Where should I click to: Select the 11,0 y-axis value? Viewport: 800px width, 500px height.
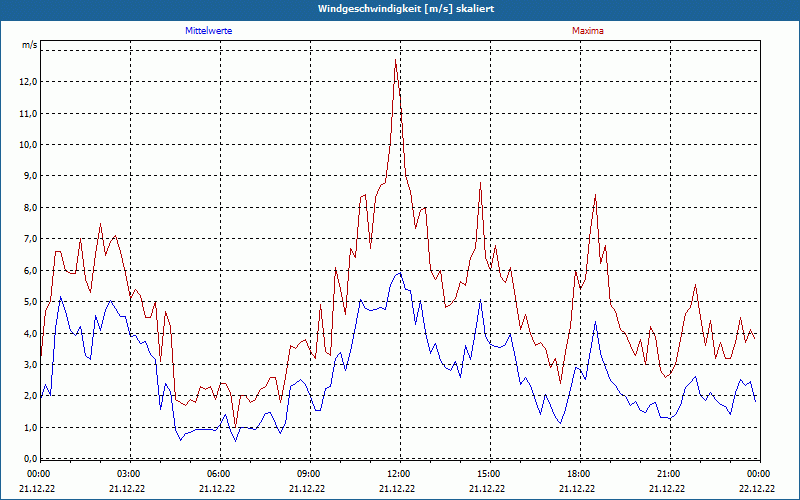click(28, 113)
